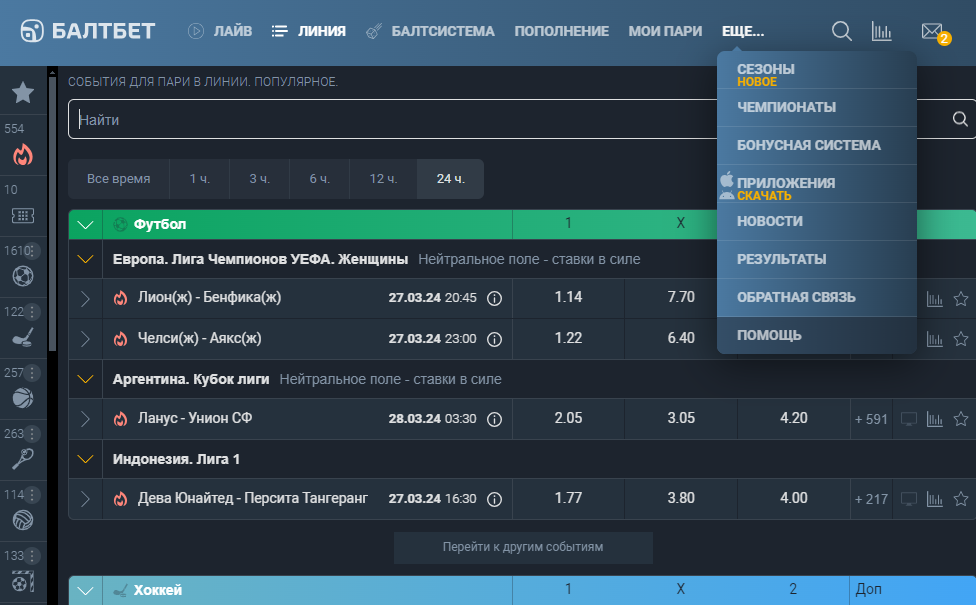Open favorites star in left sidebar

(23, 92)
